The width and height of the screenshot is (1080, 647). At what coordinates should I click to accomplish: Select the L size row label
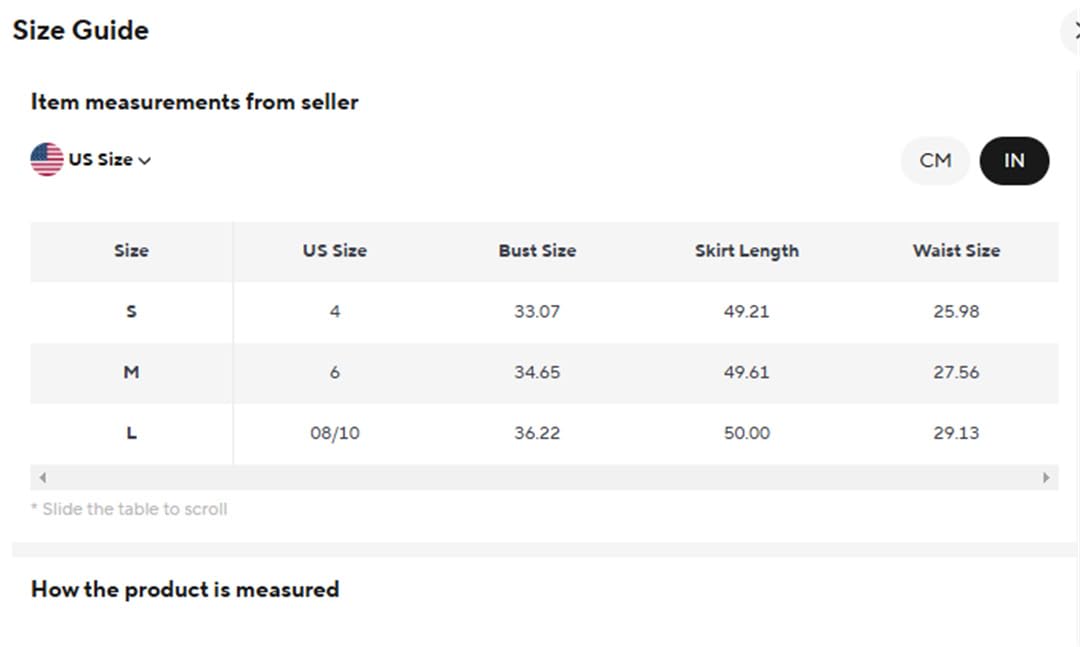click(131, 433)
